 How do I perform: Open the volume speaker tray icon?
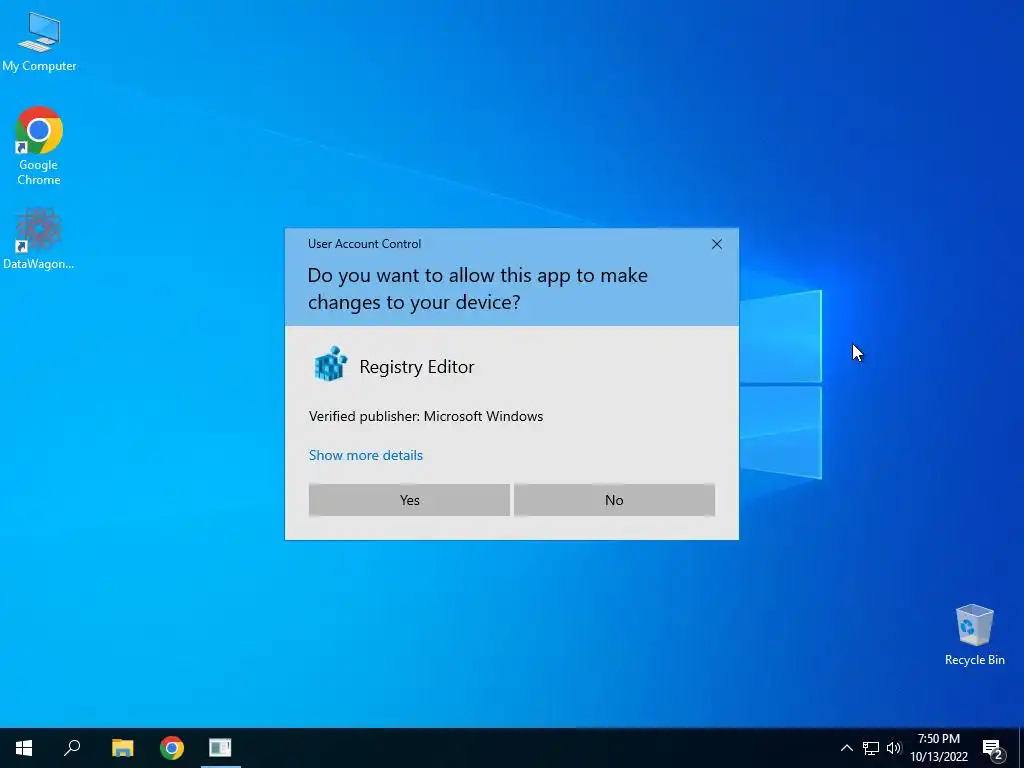pyautogui.click(x=894, y=748)
